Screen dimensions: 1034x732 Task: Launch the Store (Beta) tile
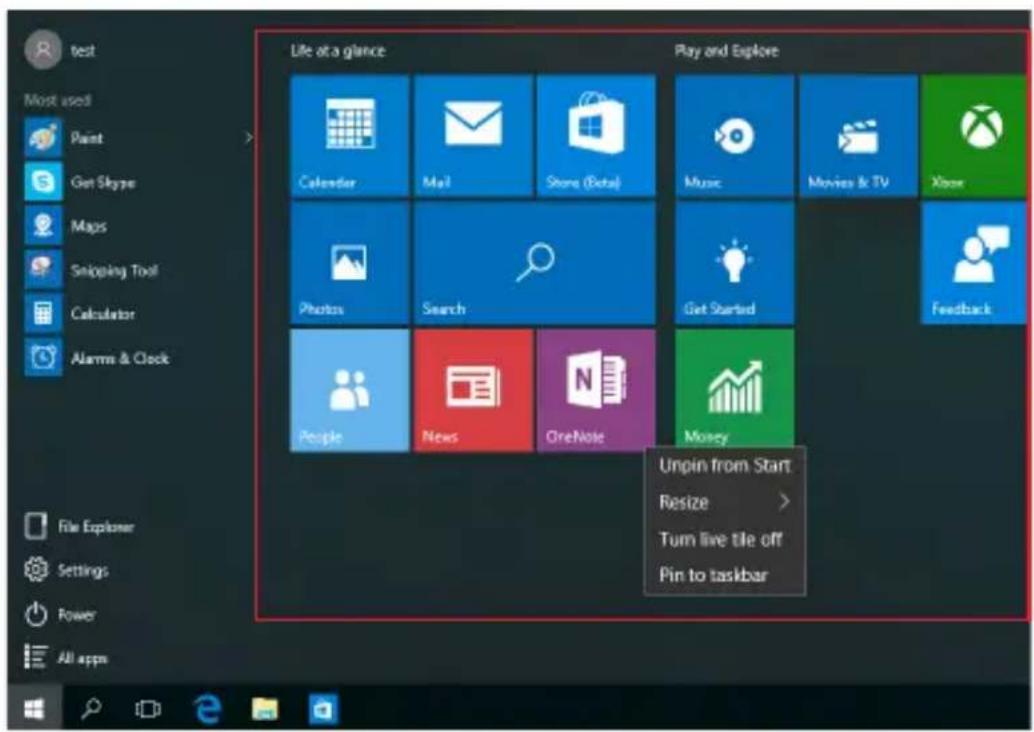[596, 135]
